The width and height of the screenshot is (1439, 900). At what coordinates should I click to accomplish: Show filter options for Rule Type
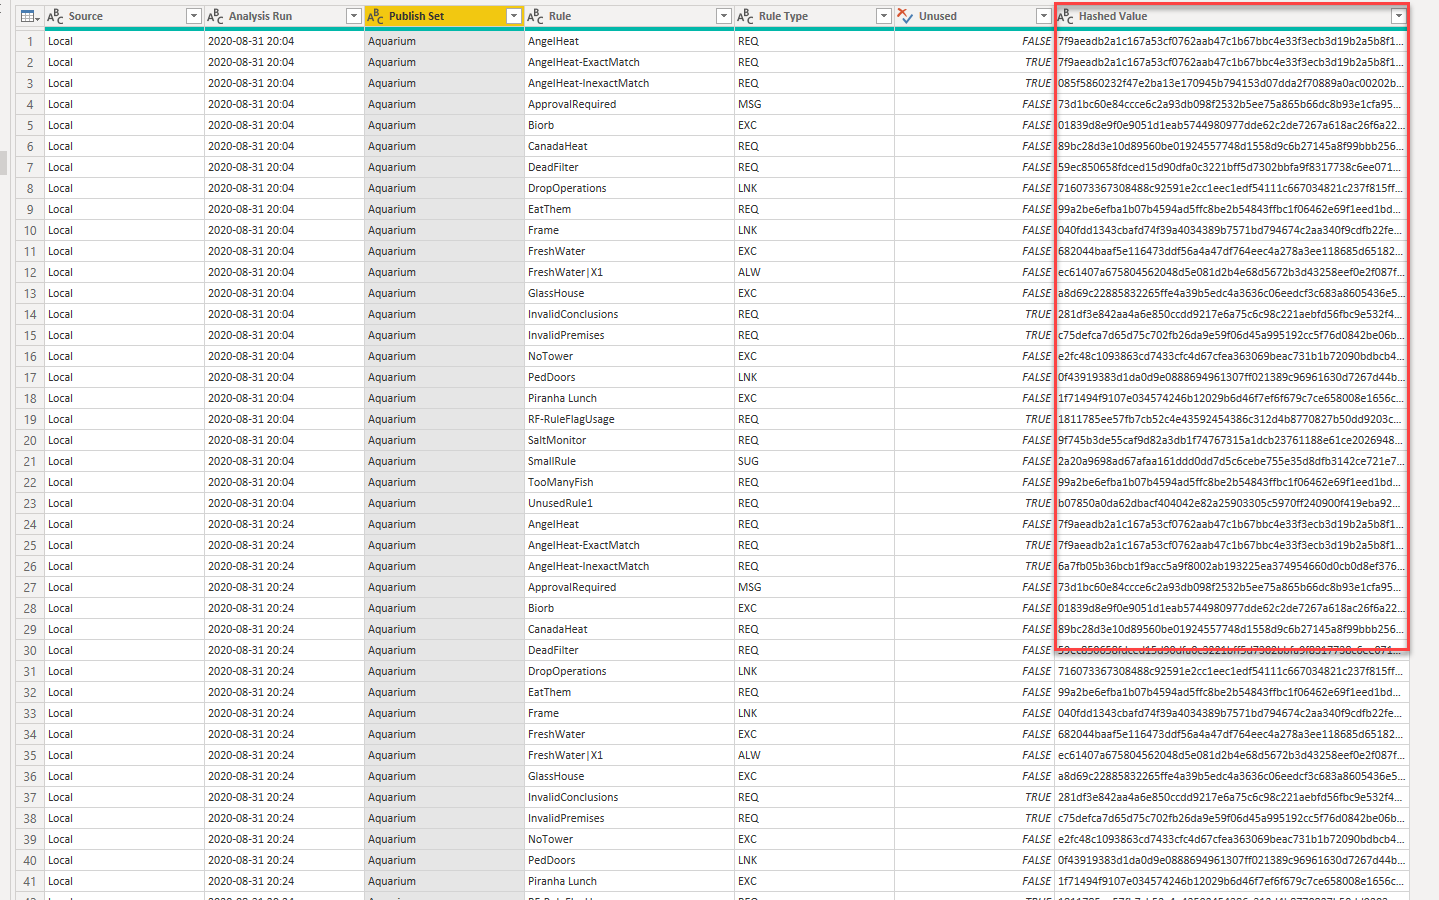[883, 16]
